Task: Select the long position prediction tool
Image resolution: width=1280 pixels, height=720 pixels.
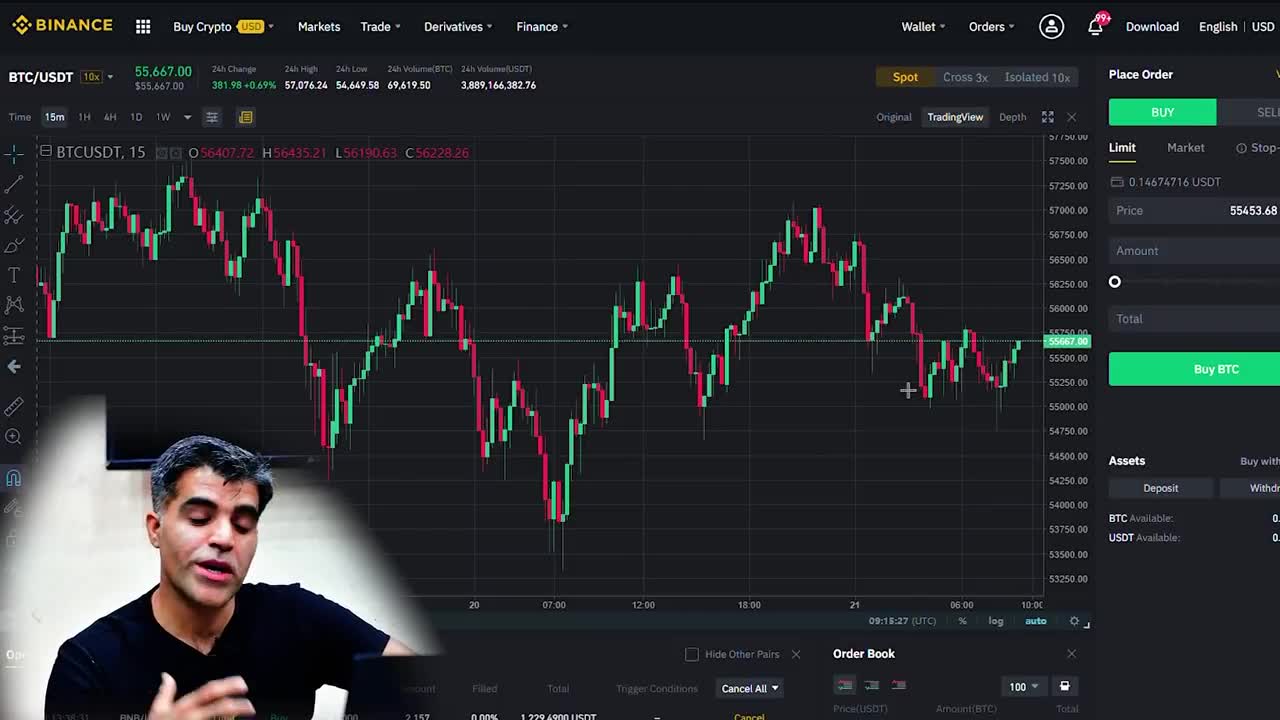Action: 14,336
